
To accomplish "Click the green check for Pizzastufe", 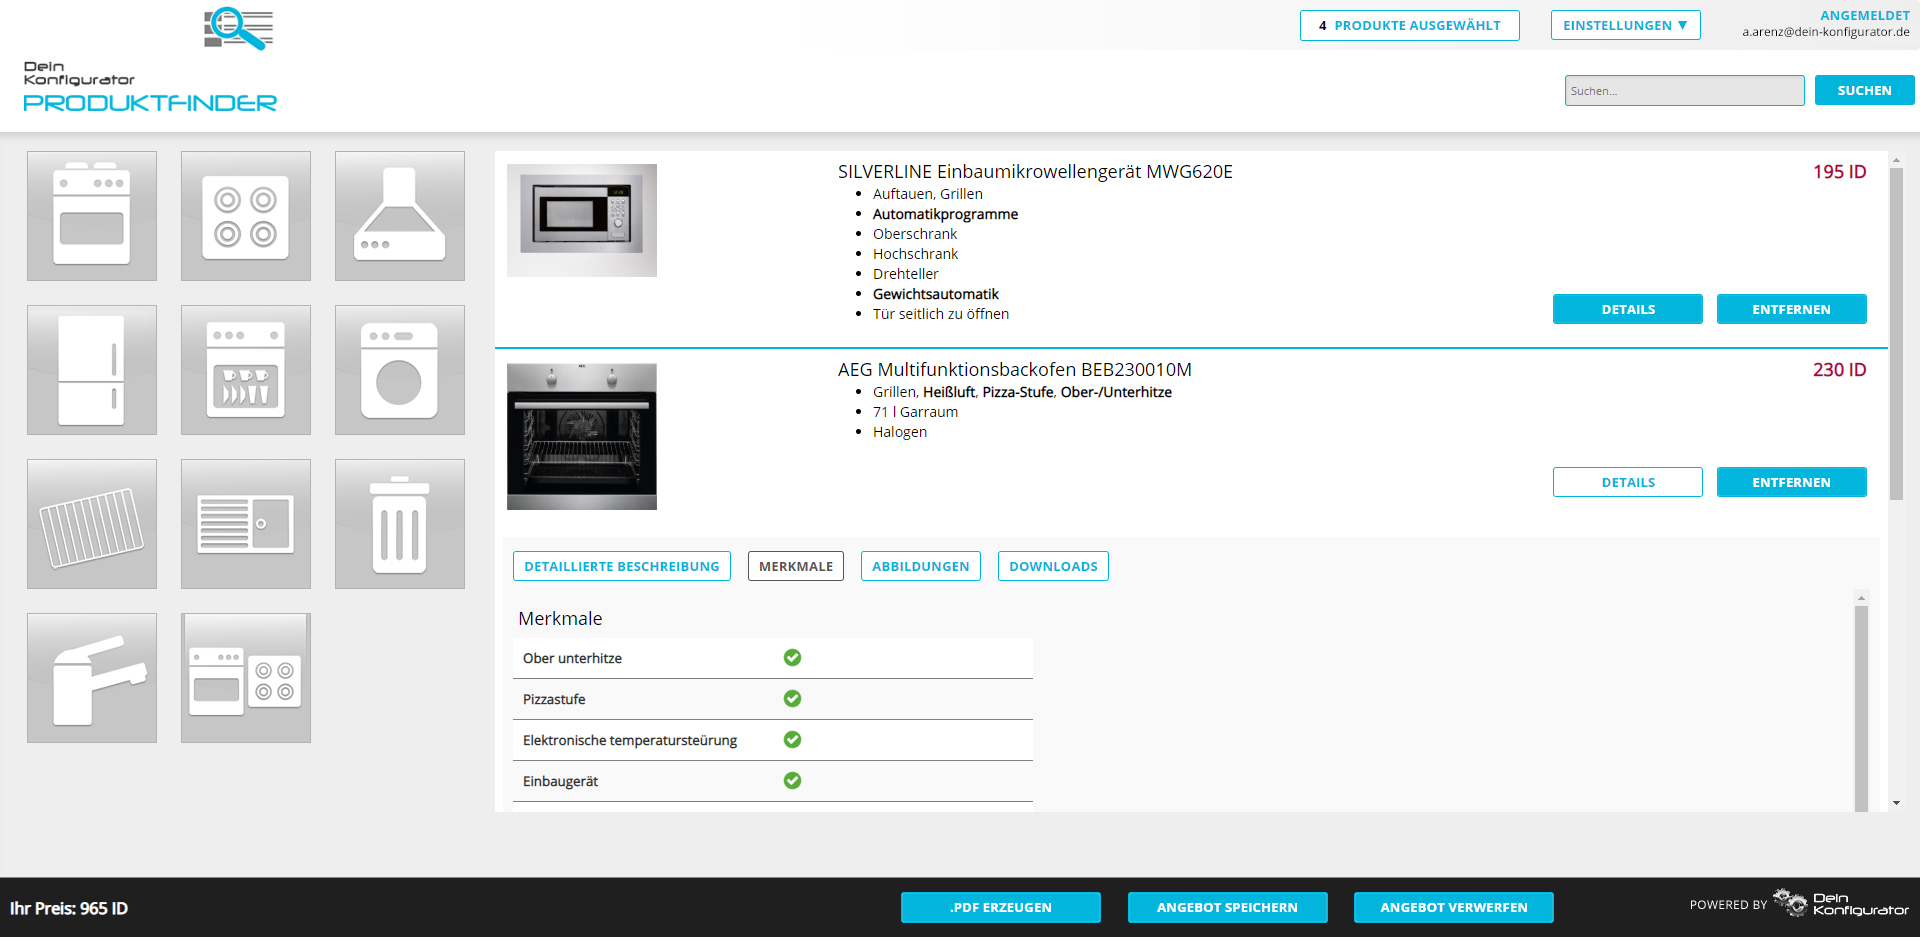I will click(x=792, y=699).
